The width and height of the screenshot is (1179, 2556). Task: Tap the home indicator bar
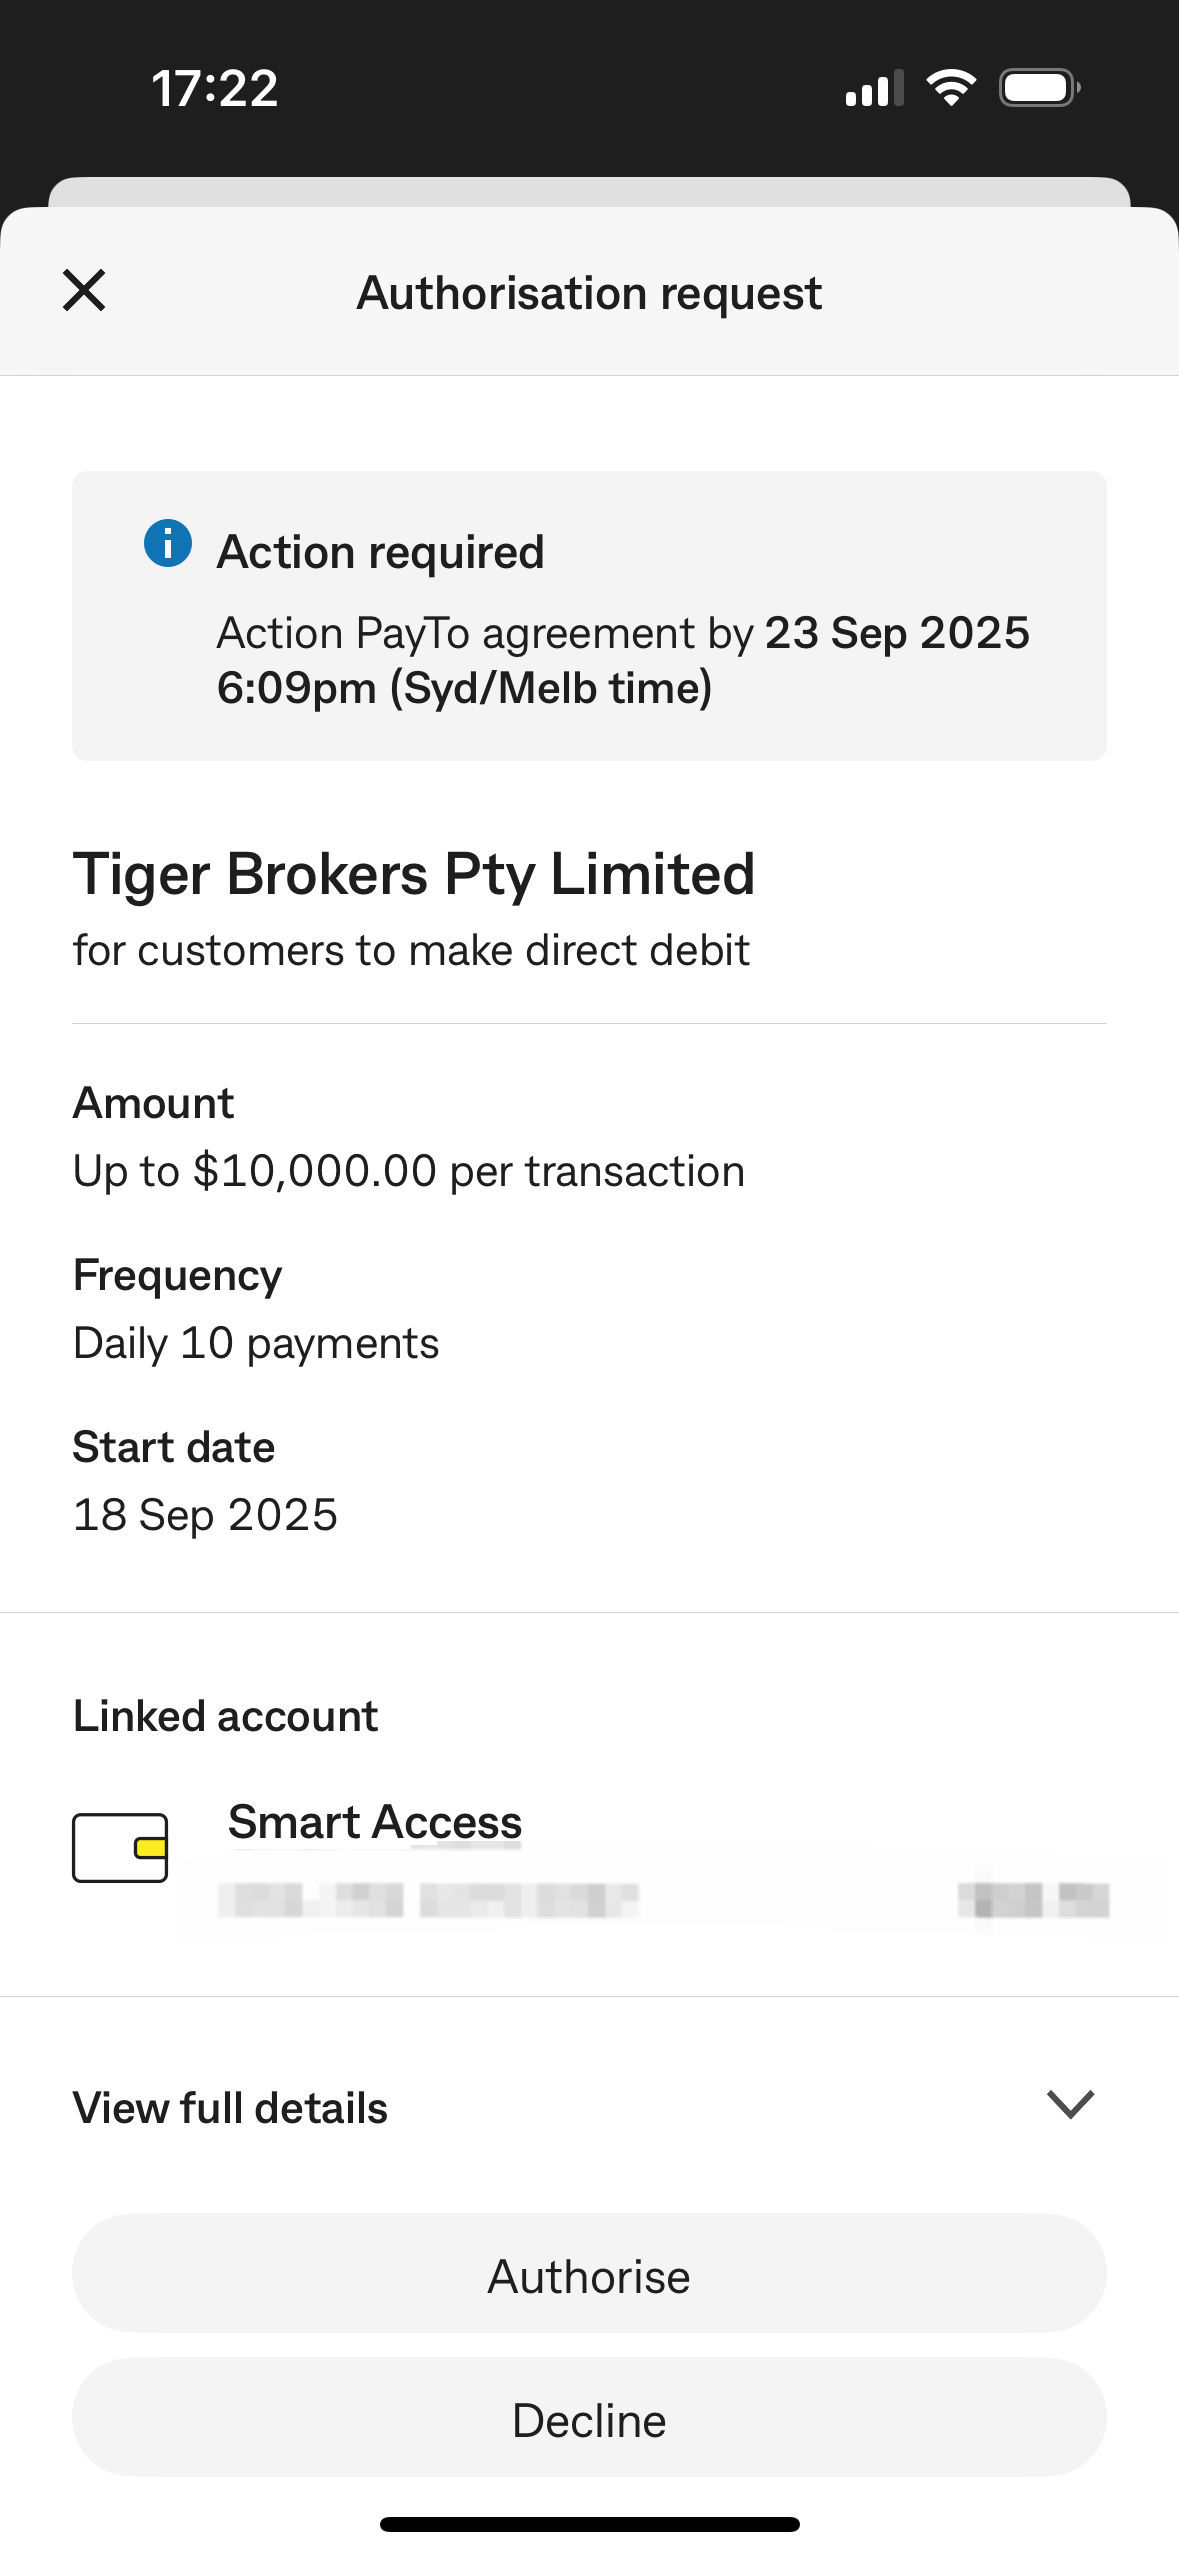[589, 2524]
